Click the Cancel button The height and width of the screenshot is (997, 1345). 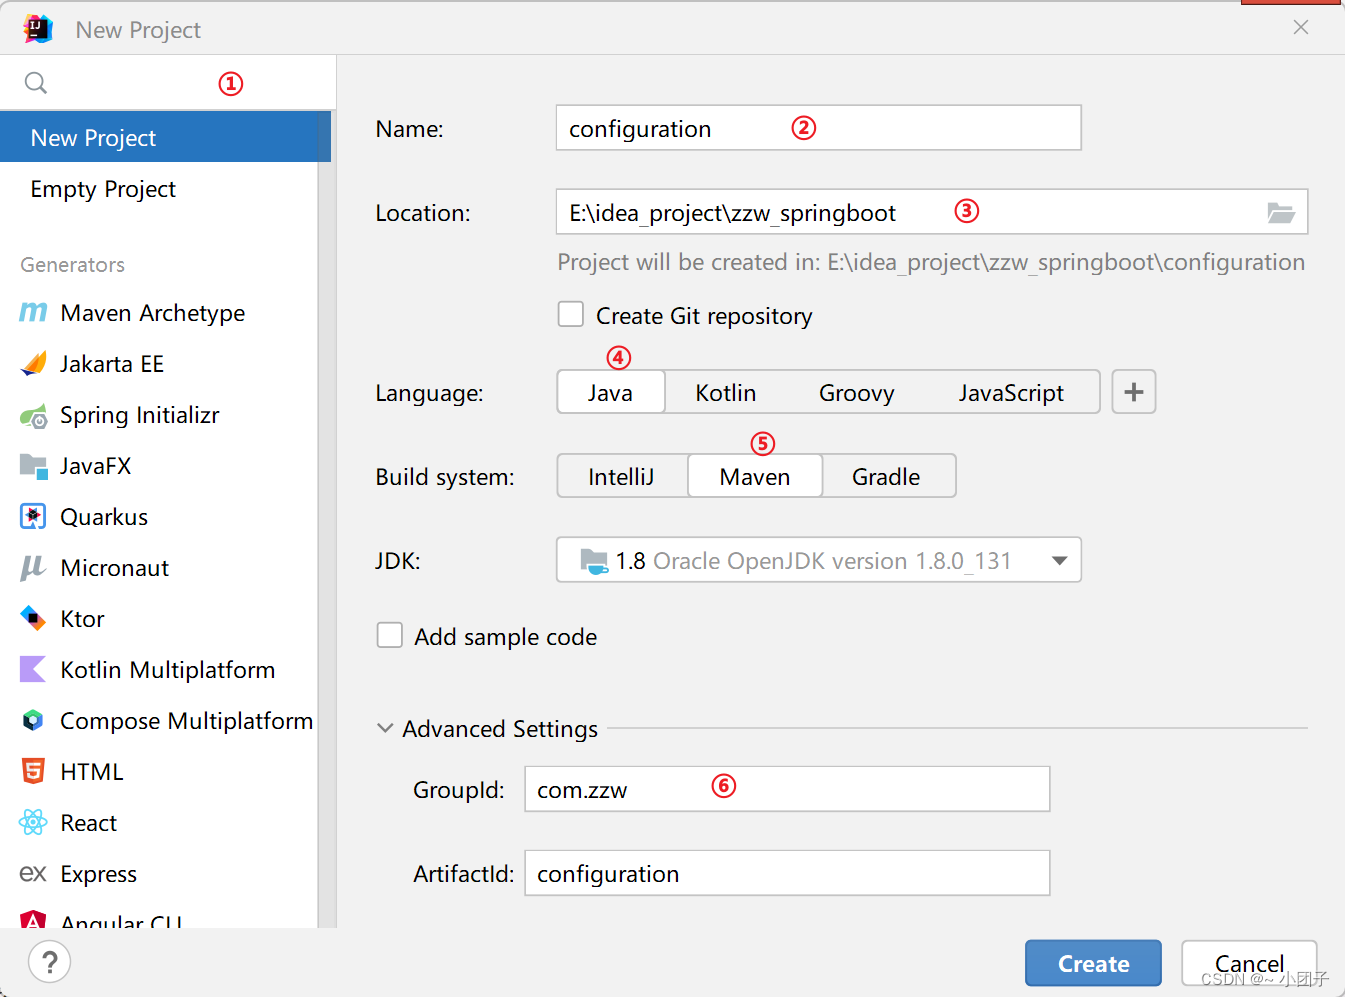(x=1249, y=963)
